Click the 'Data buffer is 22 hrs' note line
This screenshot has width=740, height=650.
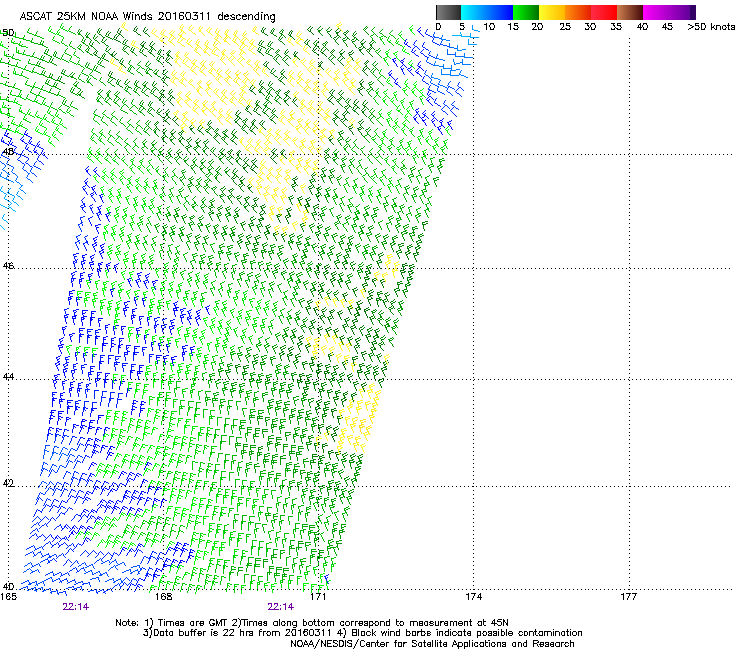[362, 633]
